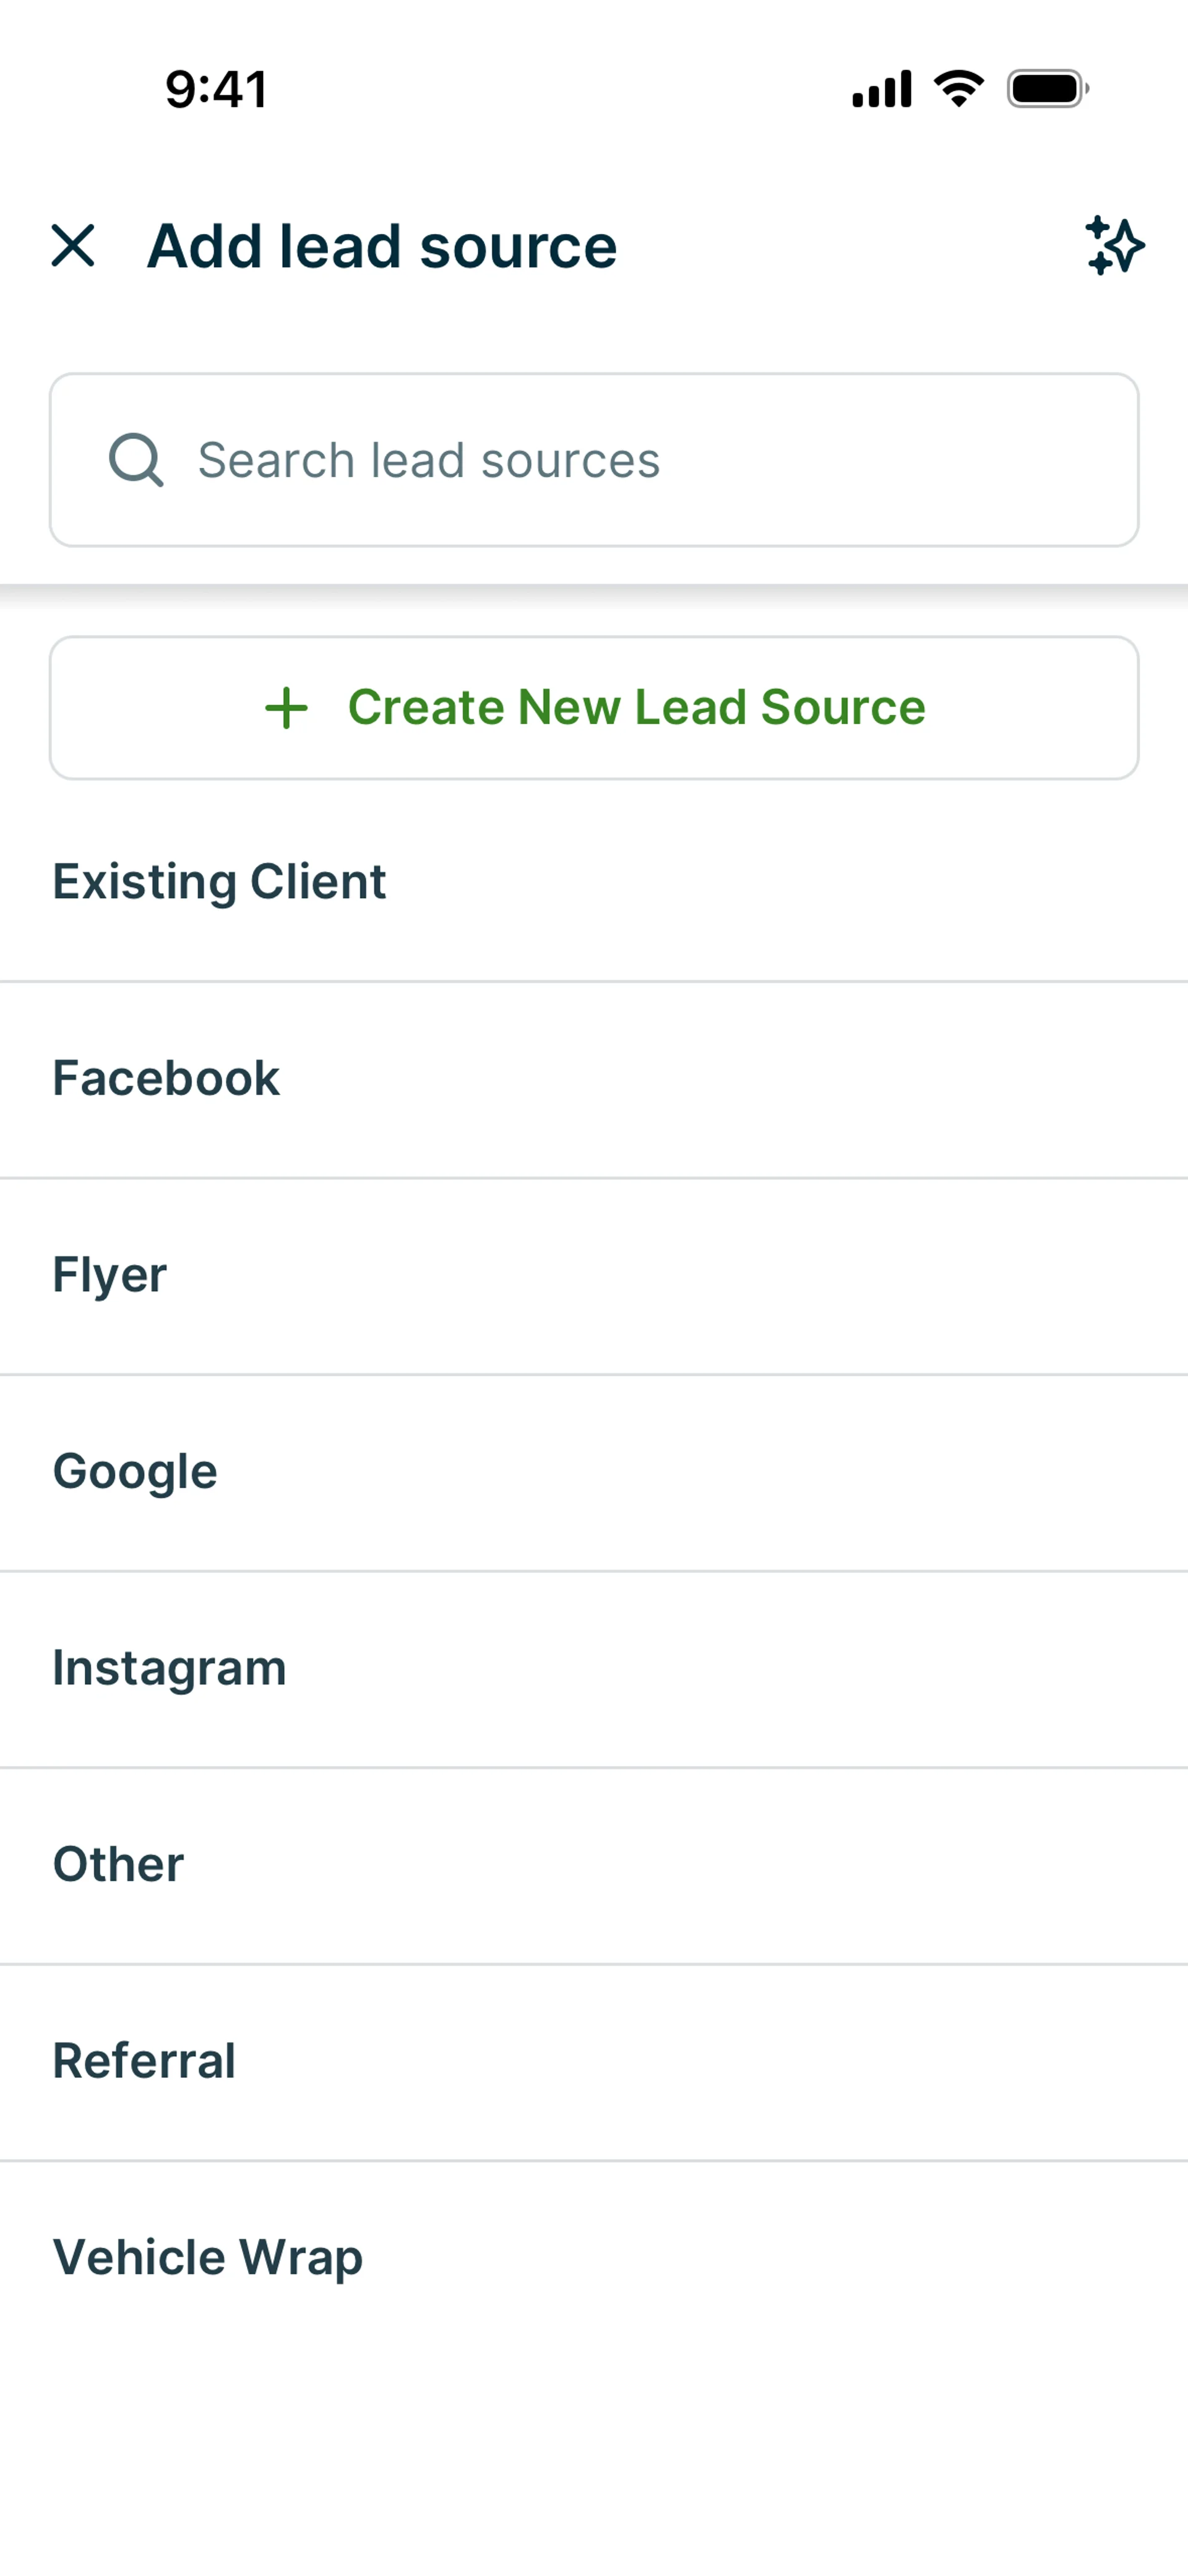Close the Add lead source screen

[x=73, y=246]
